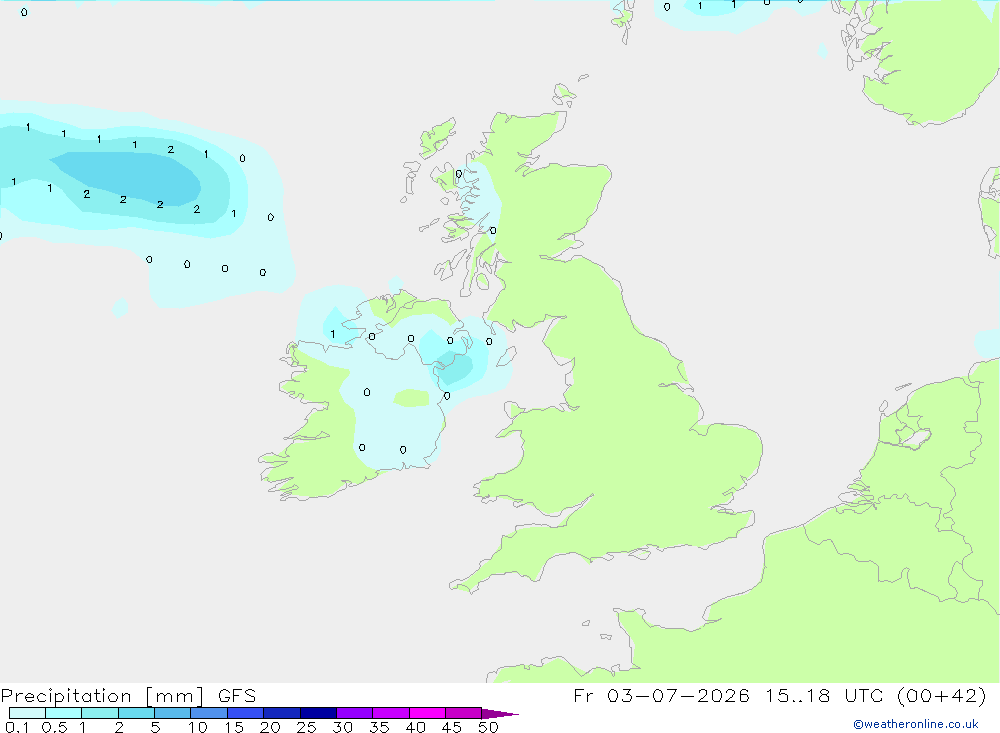Screen dimensions: 1000x733
Task: Pick the 5–10 mm blue legend segment
Action: coord(173,713)
